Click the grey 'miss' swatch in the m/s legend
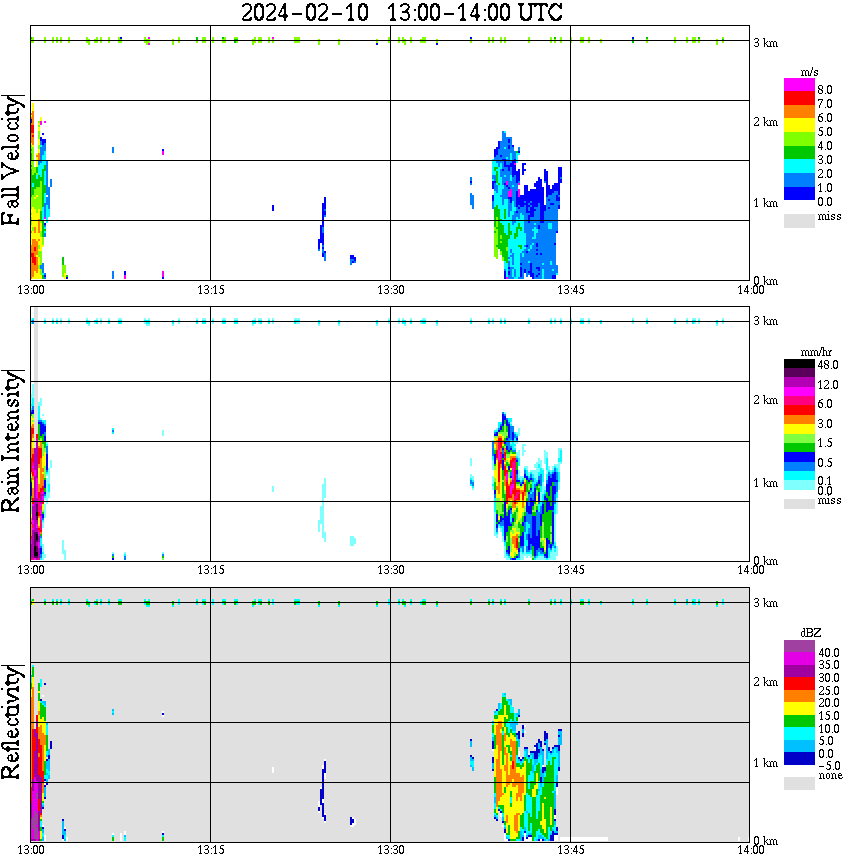 pos(799,220)
